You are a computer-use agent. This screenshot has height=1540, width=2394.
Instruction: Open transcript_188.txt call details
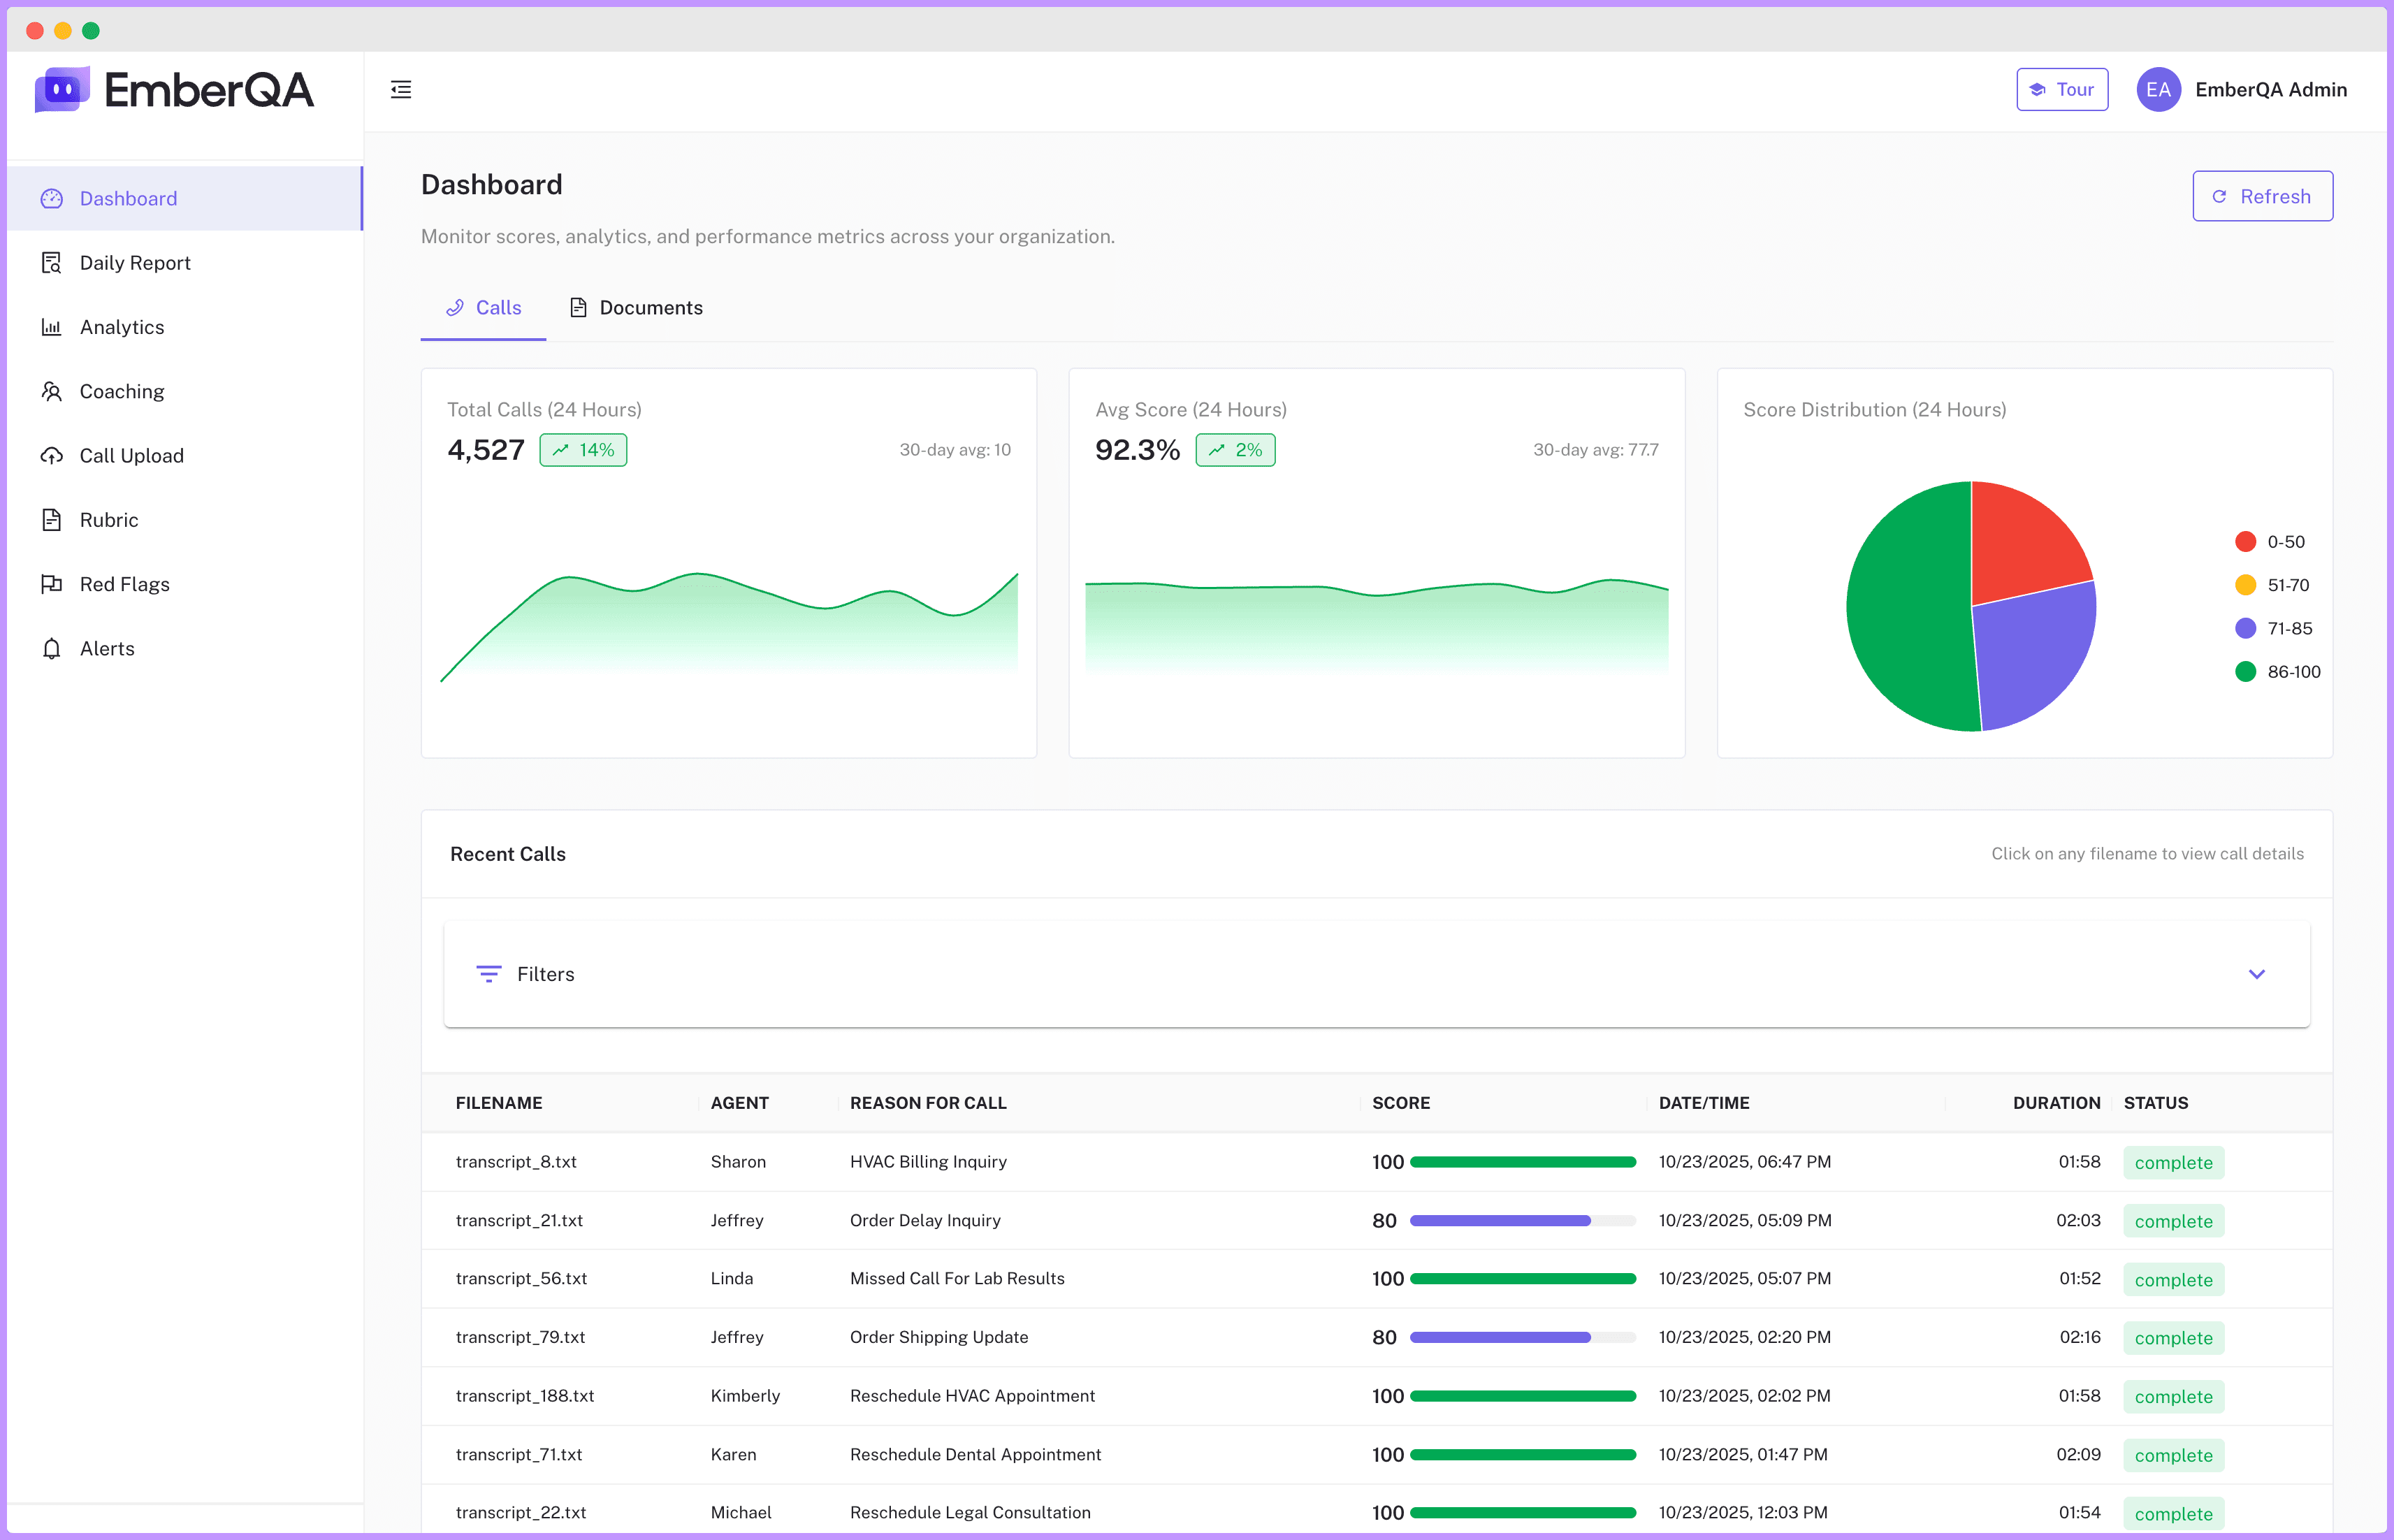pos(525,1396)
